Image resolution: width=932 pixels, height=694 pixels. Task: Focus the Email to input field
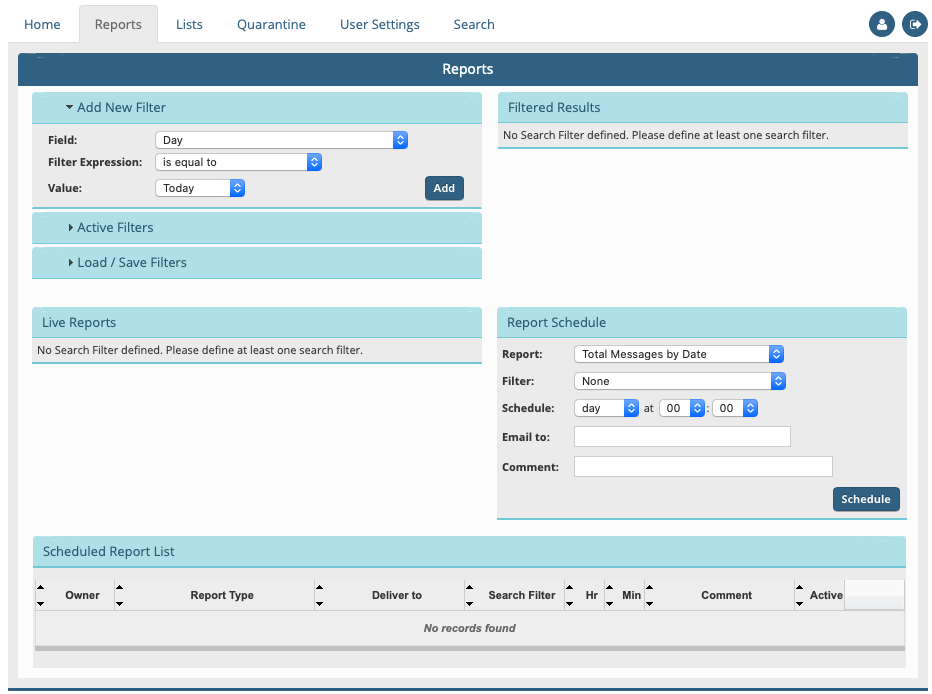pos(682,437)
